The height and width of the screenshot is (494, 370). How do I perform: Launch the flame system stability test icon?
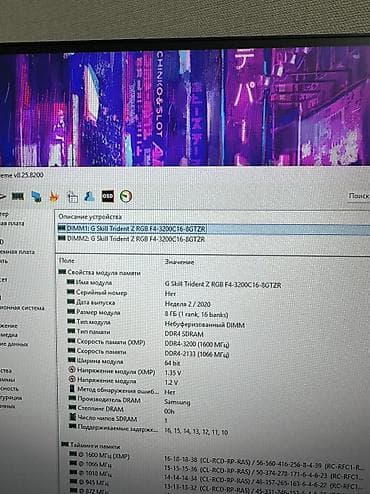54,197
